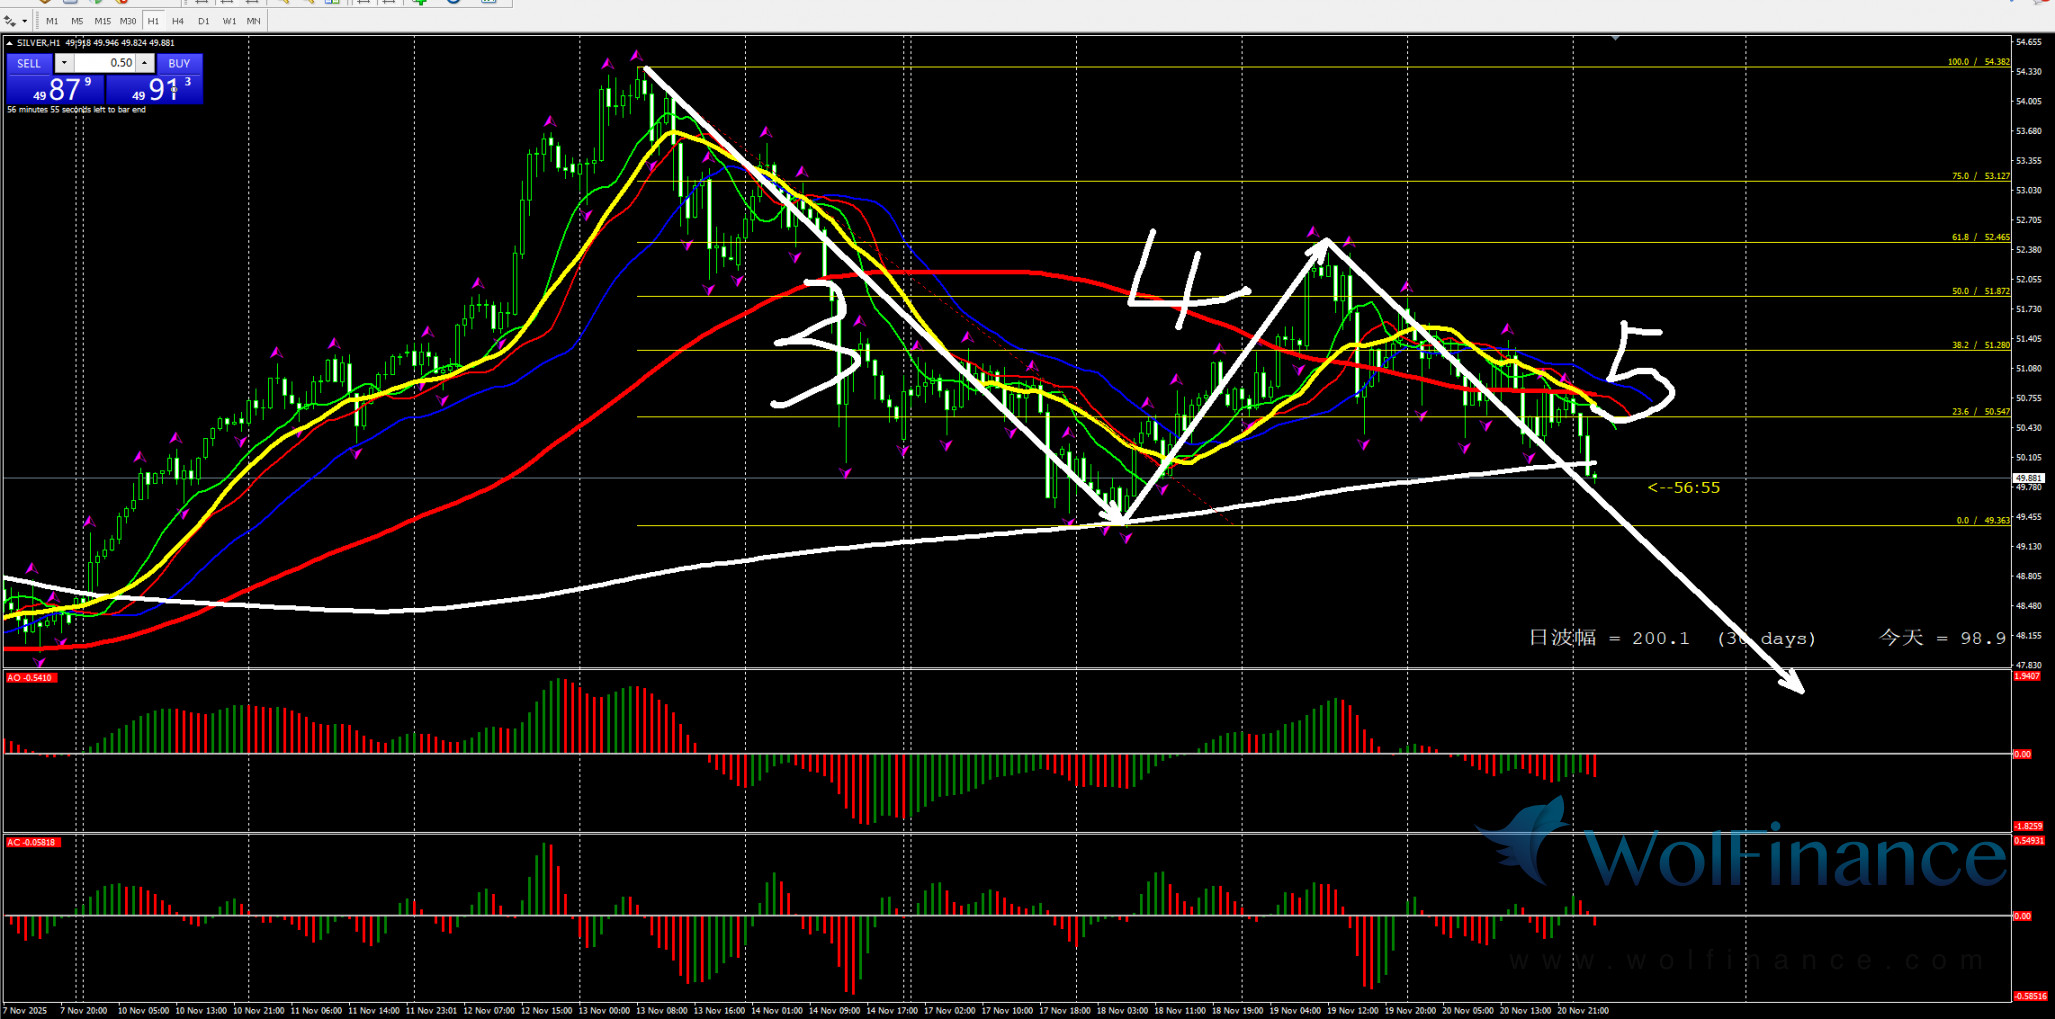Click the line studies cursor icon
This screenshot has width=2055, height=1019.
click(x=10, y=21)
